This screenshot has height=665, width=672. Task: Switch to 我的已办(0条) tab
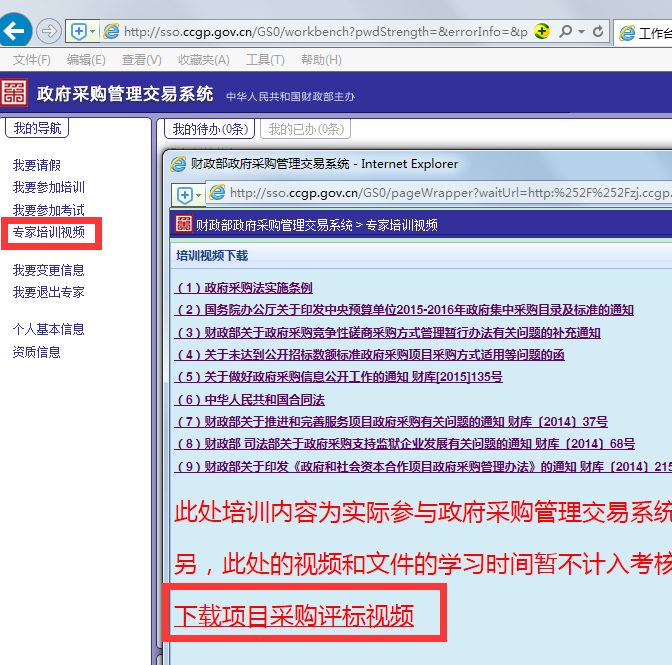306,129
